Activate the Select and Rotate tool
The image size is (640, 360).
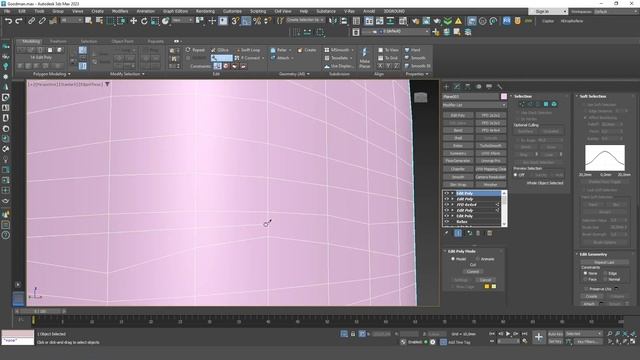(x=144, y=20)
